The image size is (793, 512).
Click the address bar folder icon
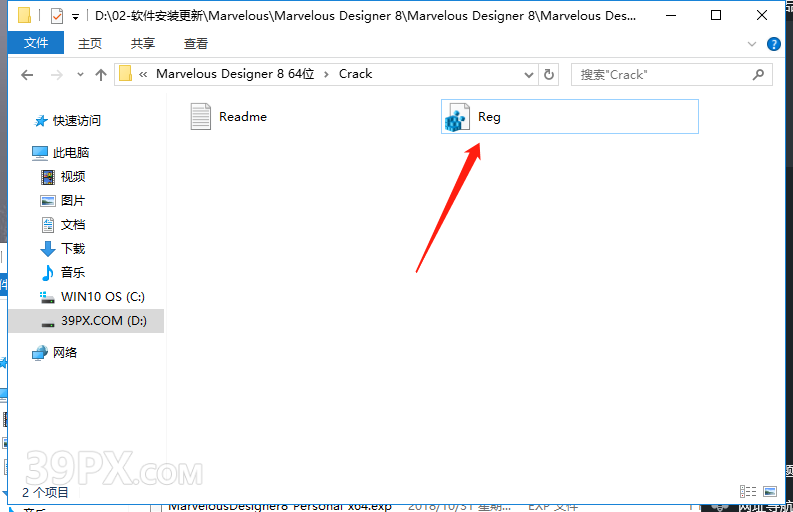point(125,74)
